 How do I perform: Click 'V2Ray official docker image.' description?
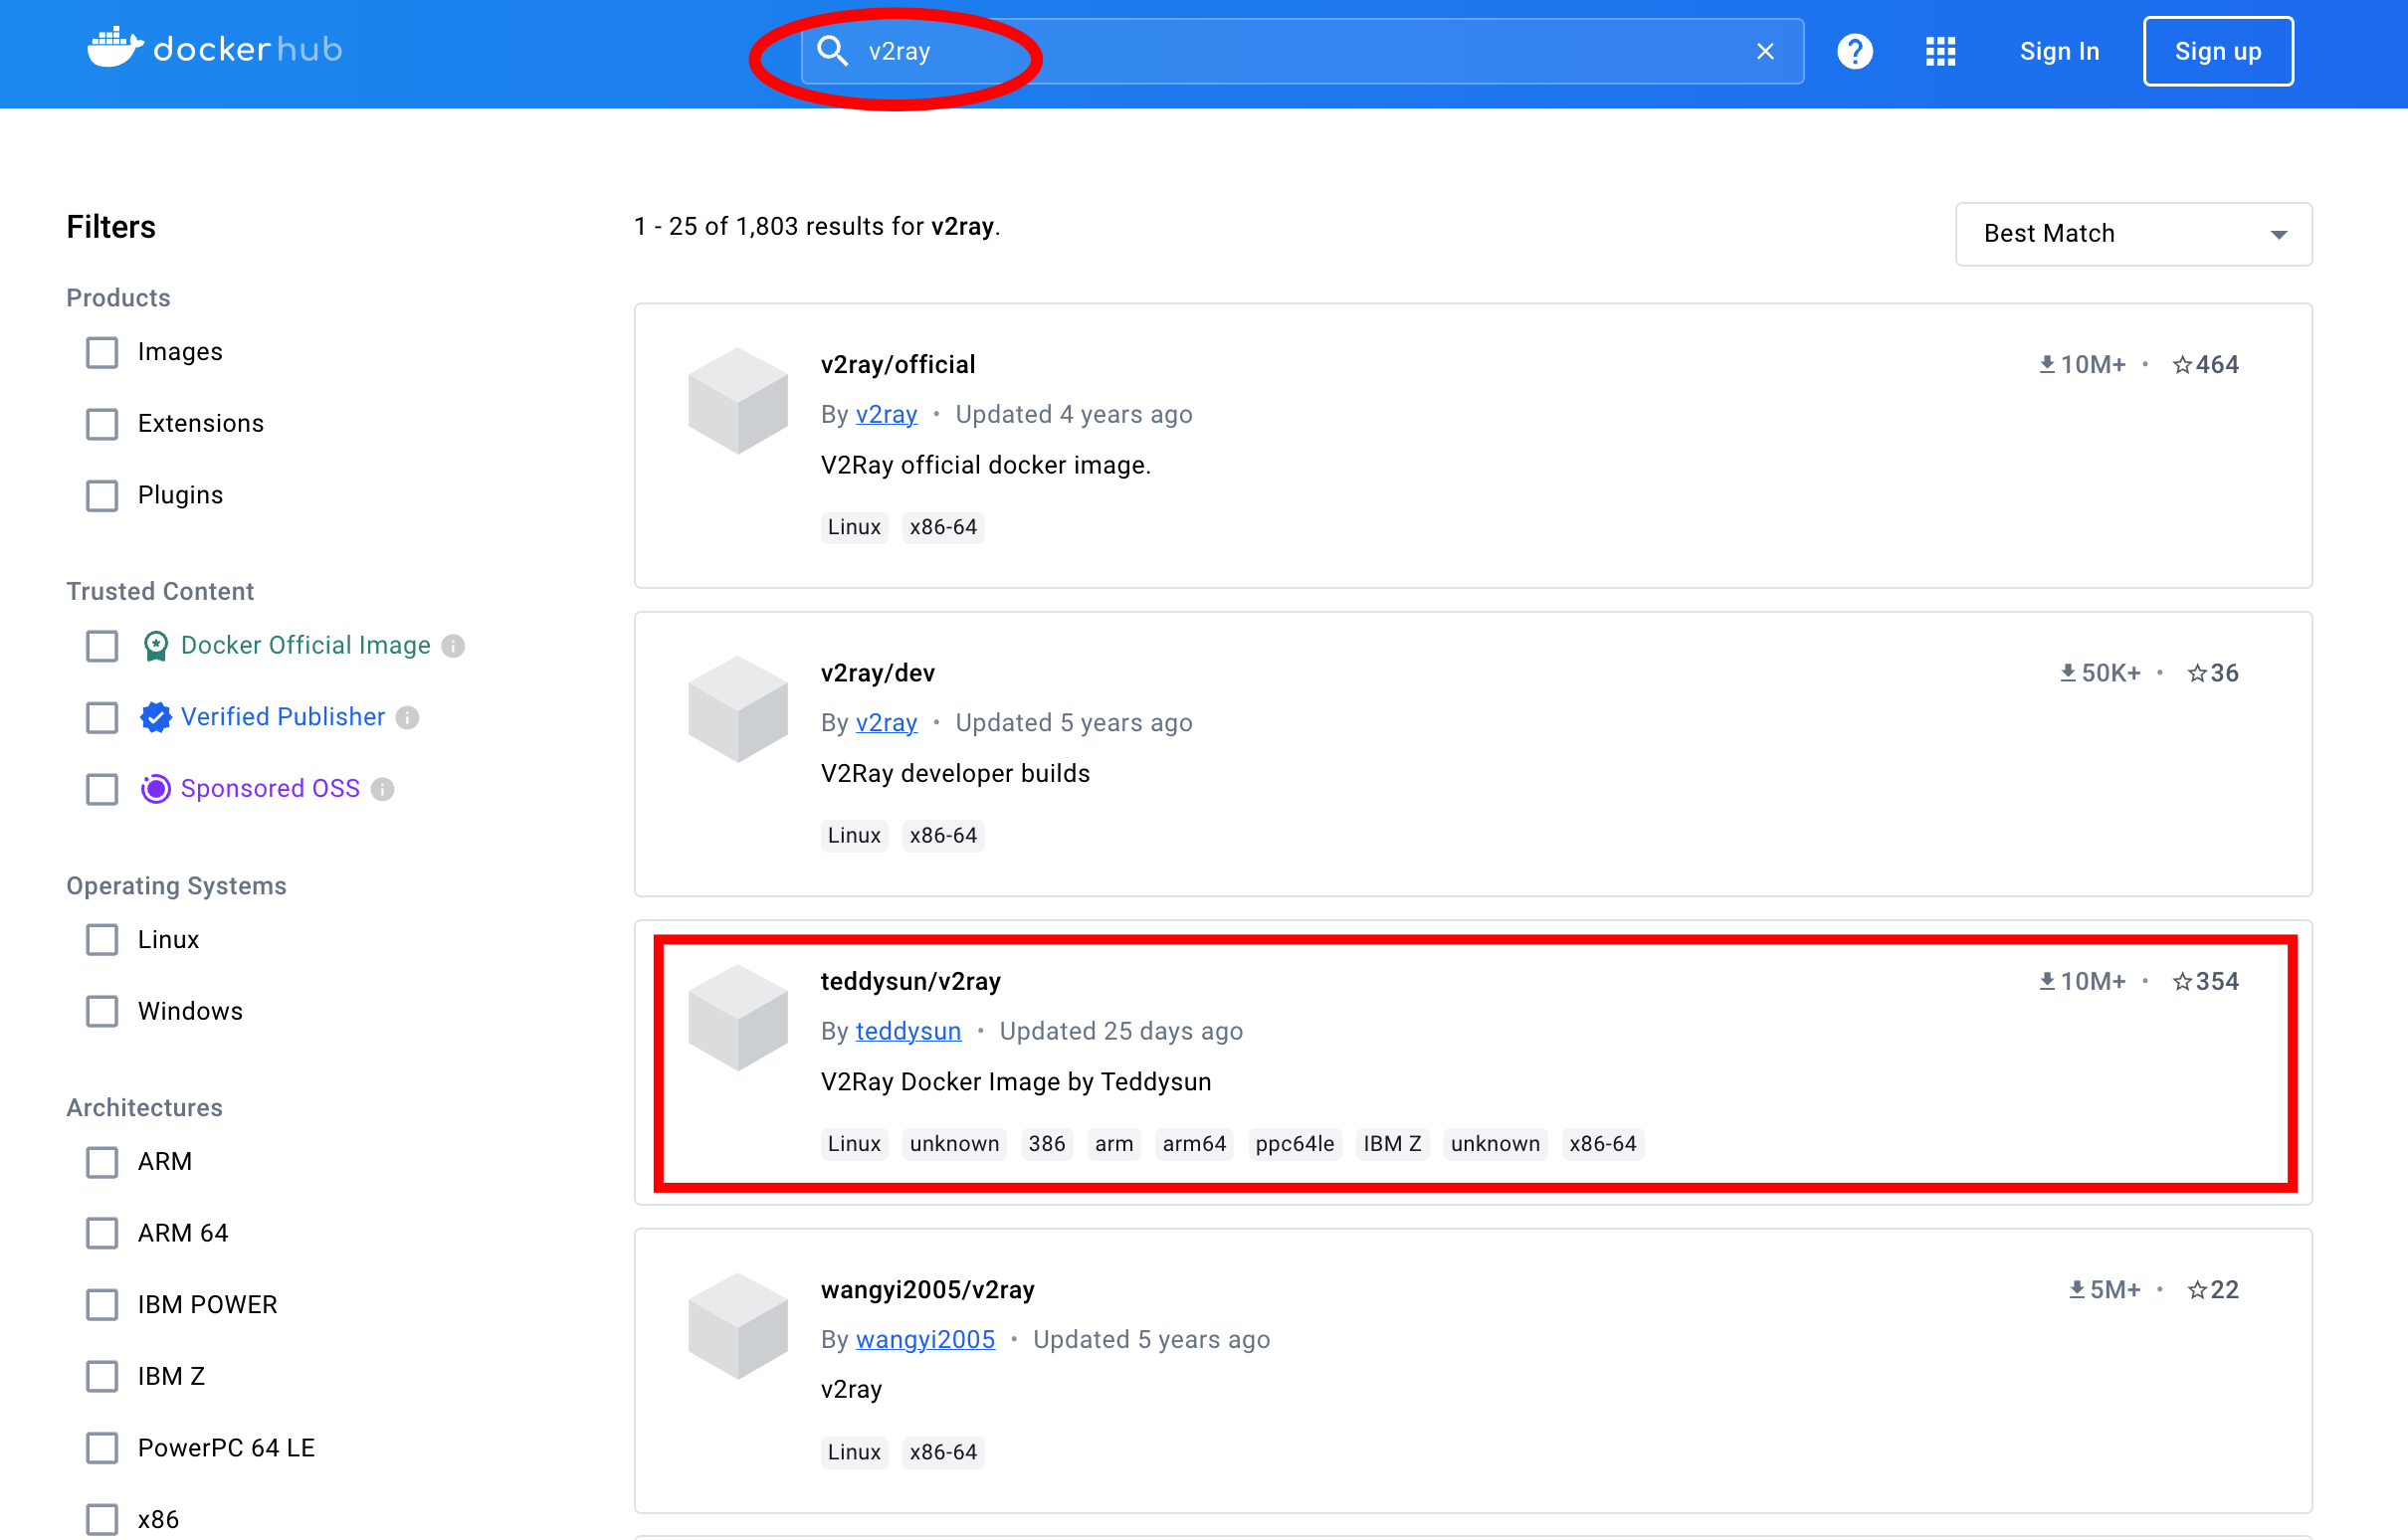tap(985, 466)
